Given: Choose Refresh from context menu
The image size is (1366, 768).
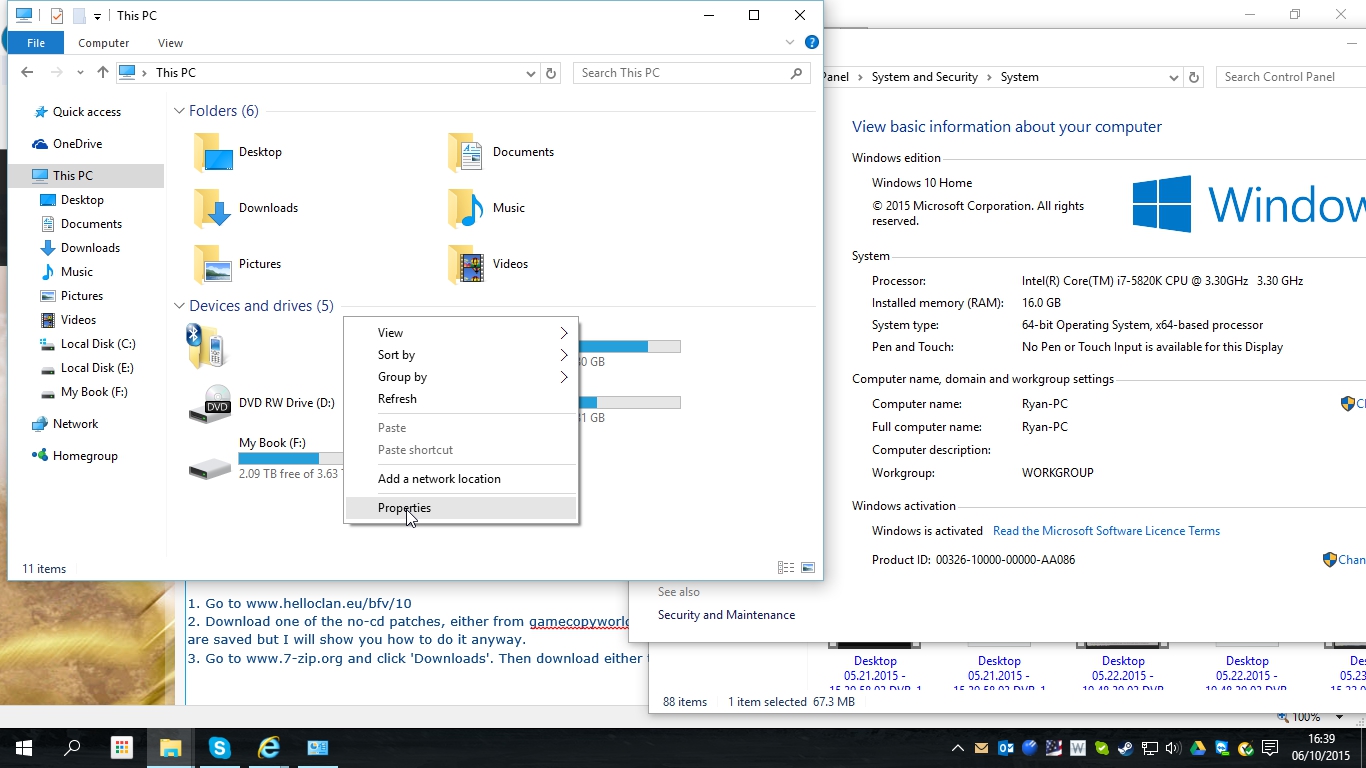Looking at the screenshot, I should click(461, 399).
